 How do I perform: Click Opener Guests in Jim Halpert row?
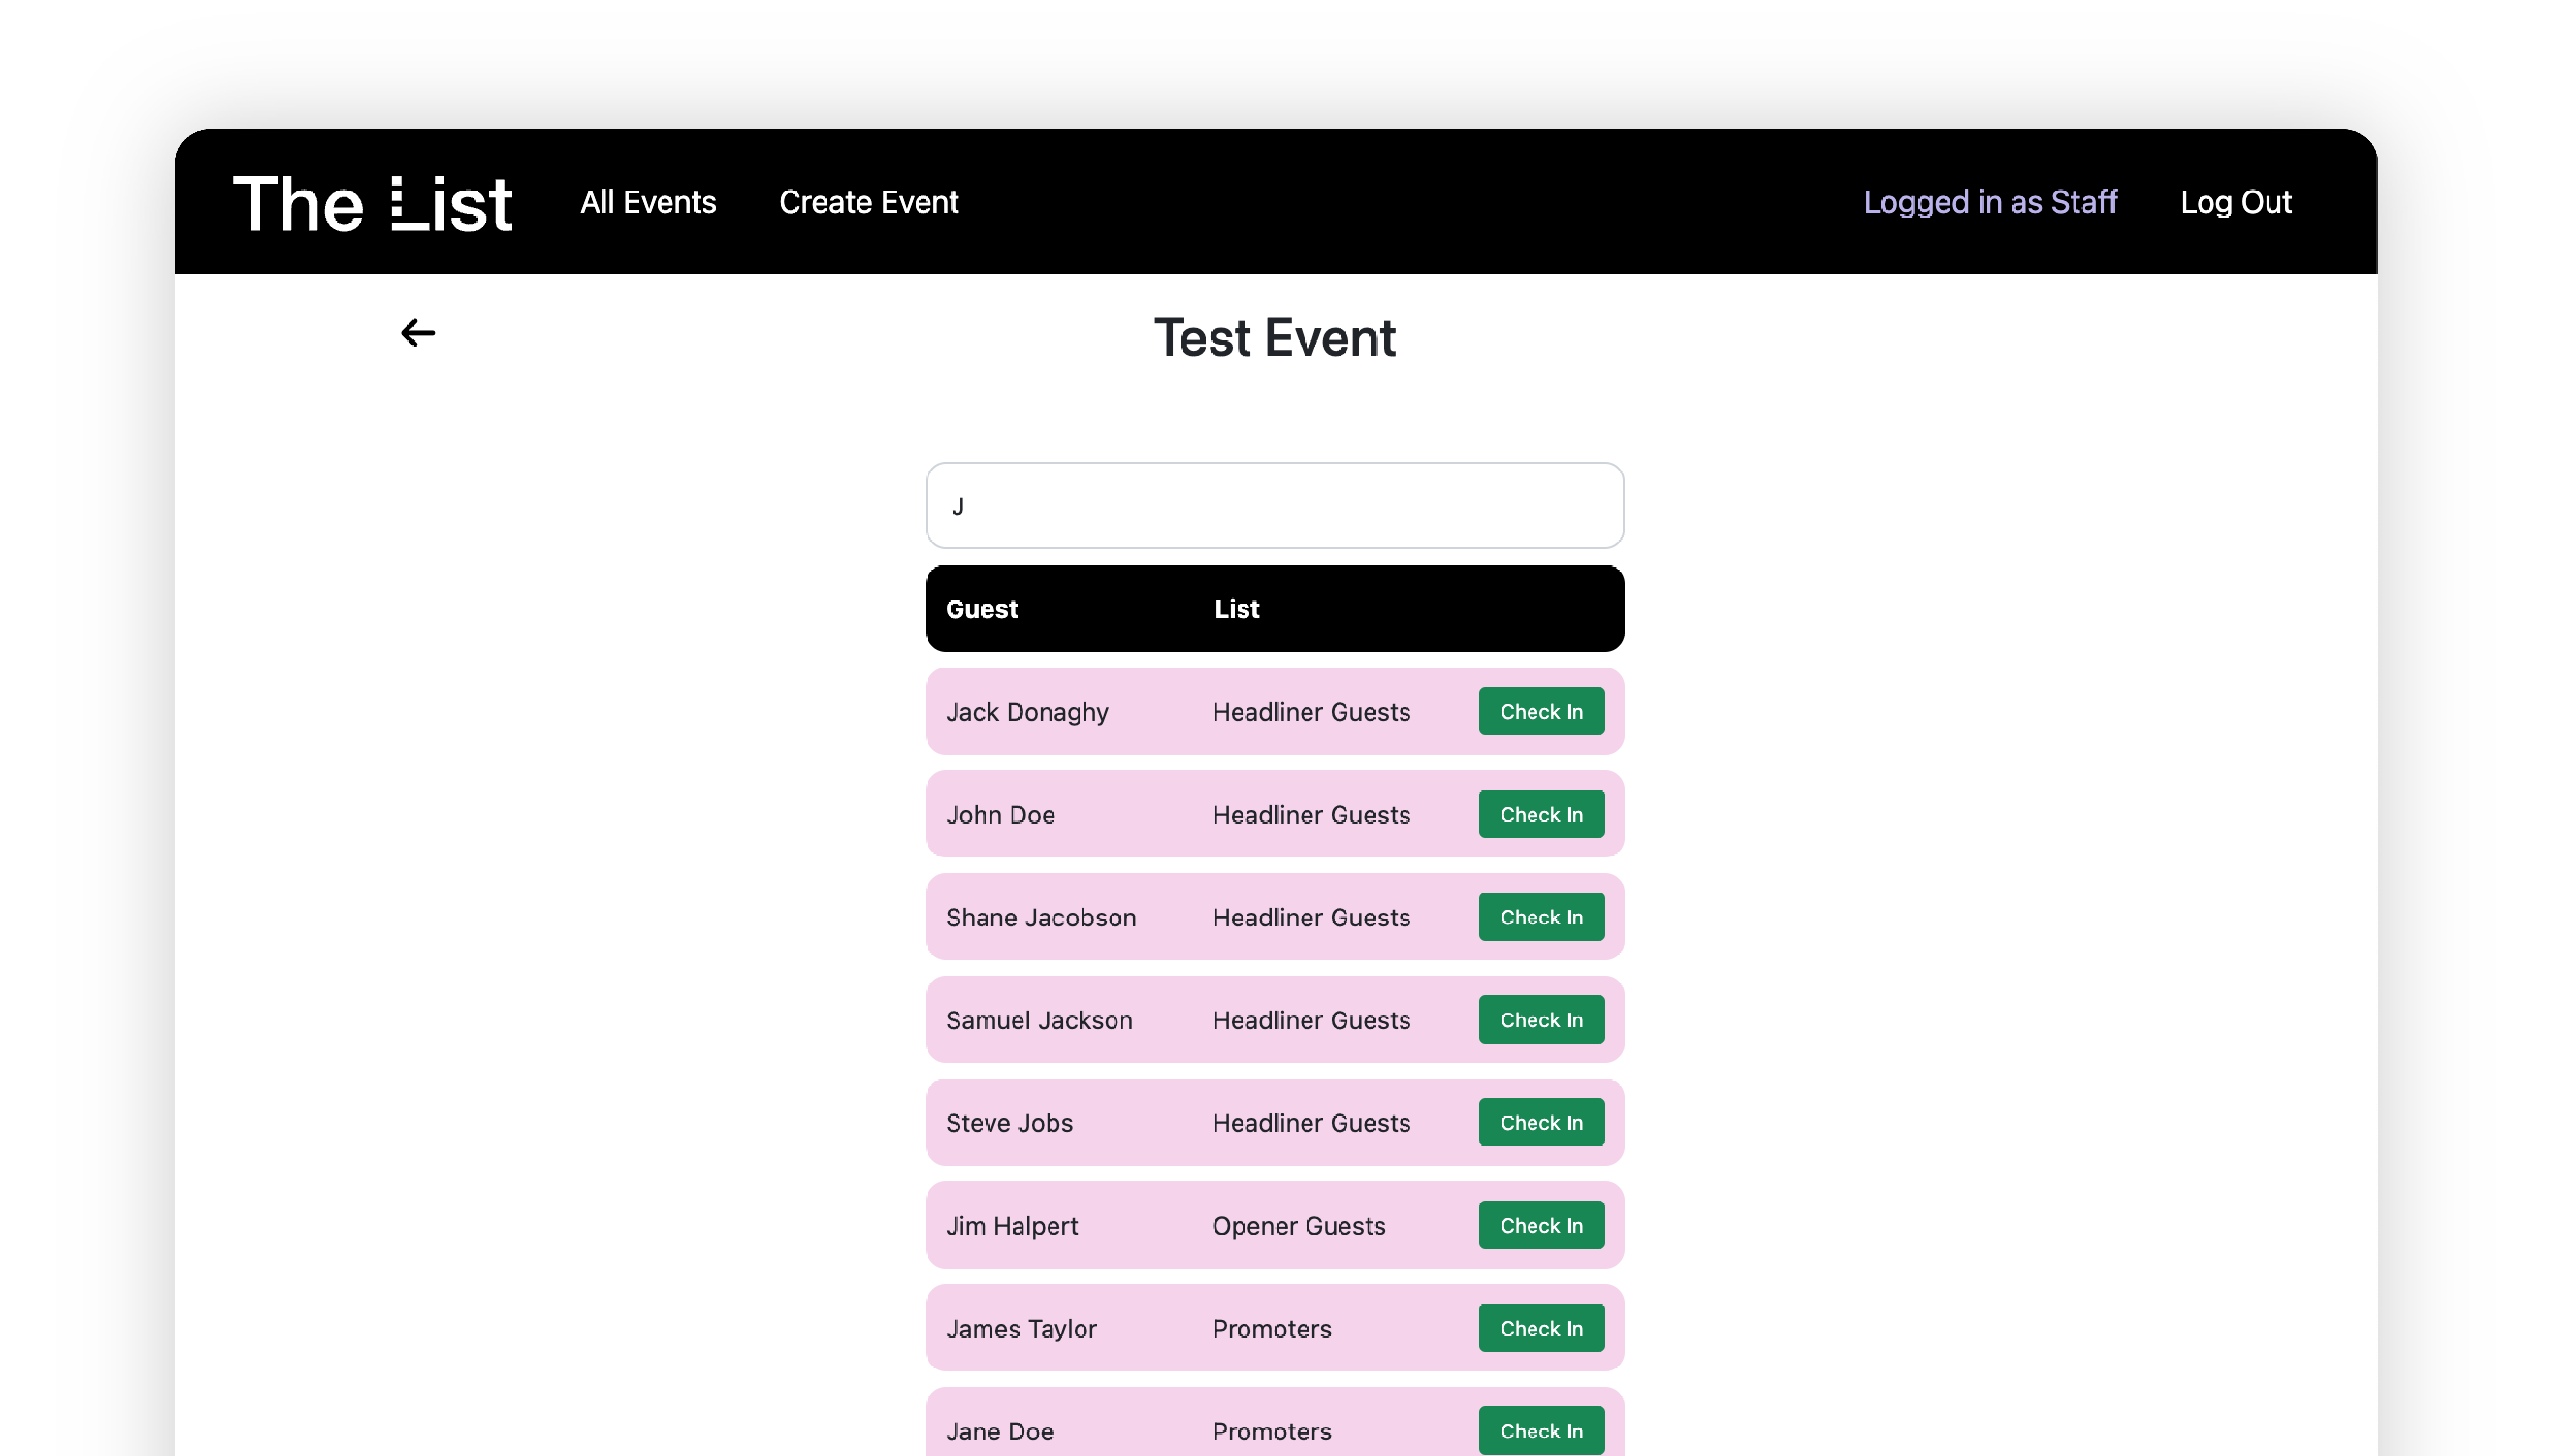[x=1299, y=1226]
